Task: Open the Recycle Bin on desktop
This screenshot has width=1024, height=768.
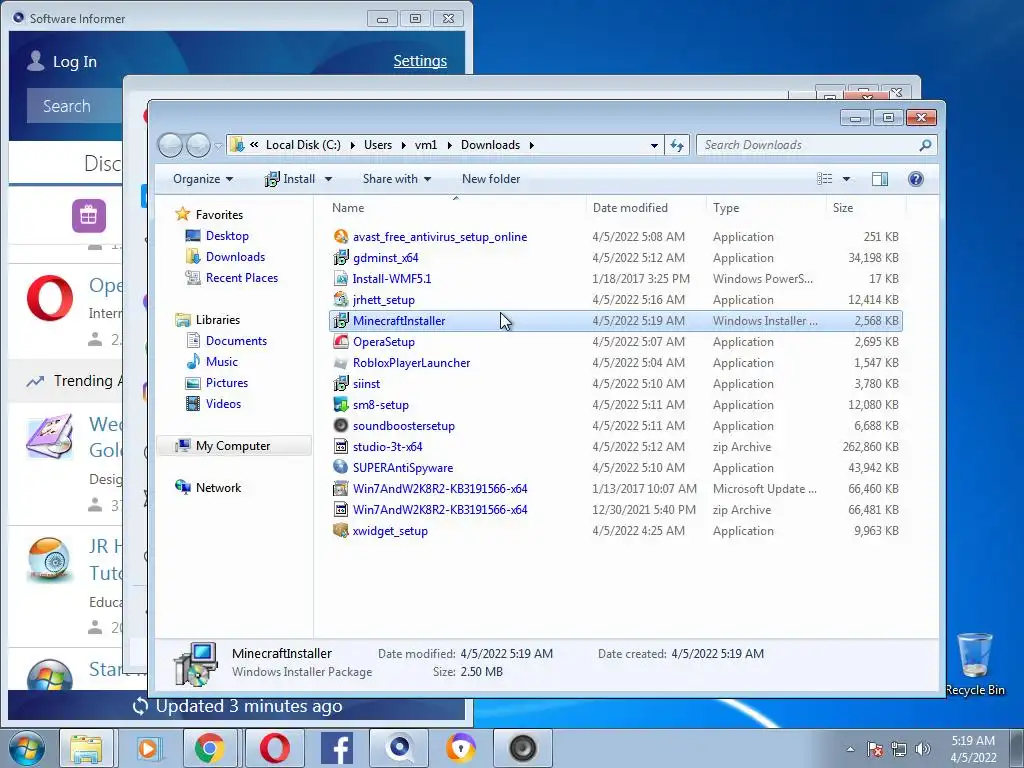Action: pos(974,664)
